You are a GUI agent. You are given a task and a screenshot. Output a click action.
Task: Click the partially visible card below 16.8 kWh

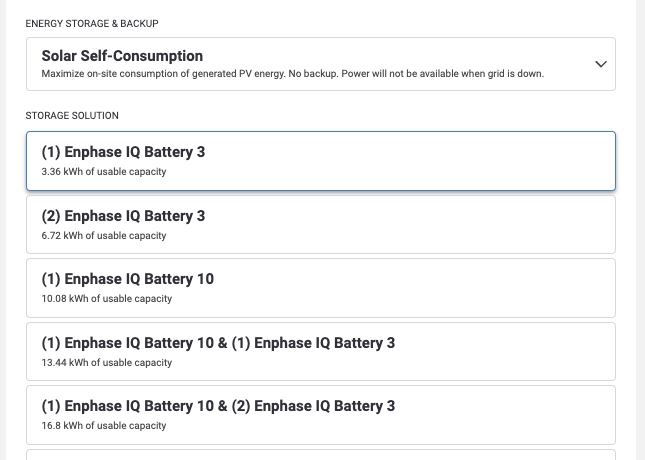pyautogui.click(x=321, y=455)
